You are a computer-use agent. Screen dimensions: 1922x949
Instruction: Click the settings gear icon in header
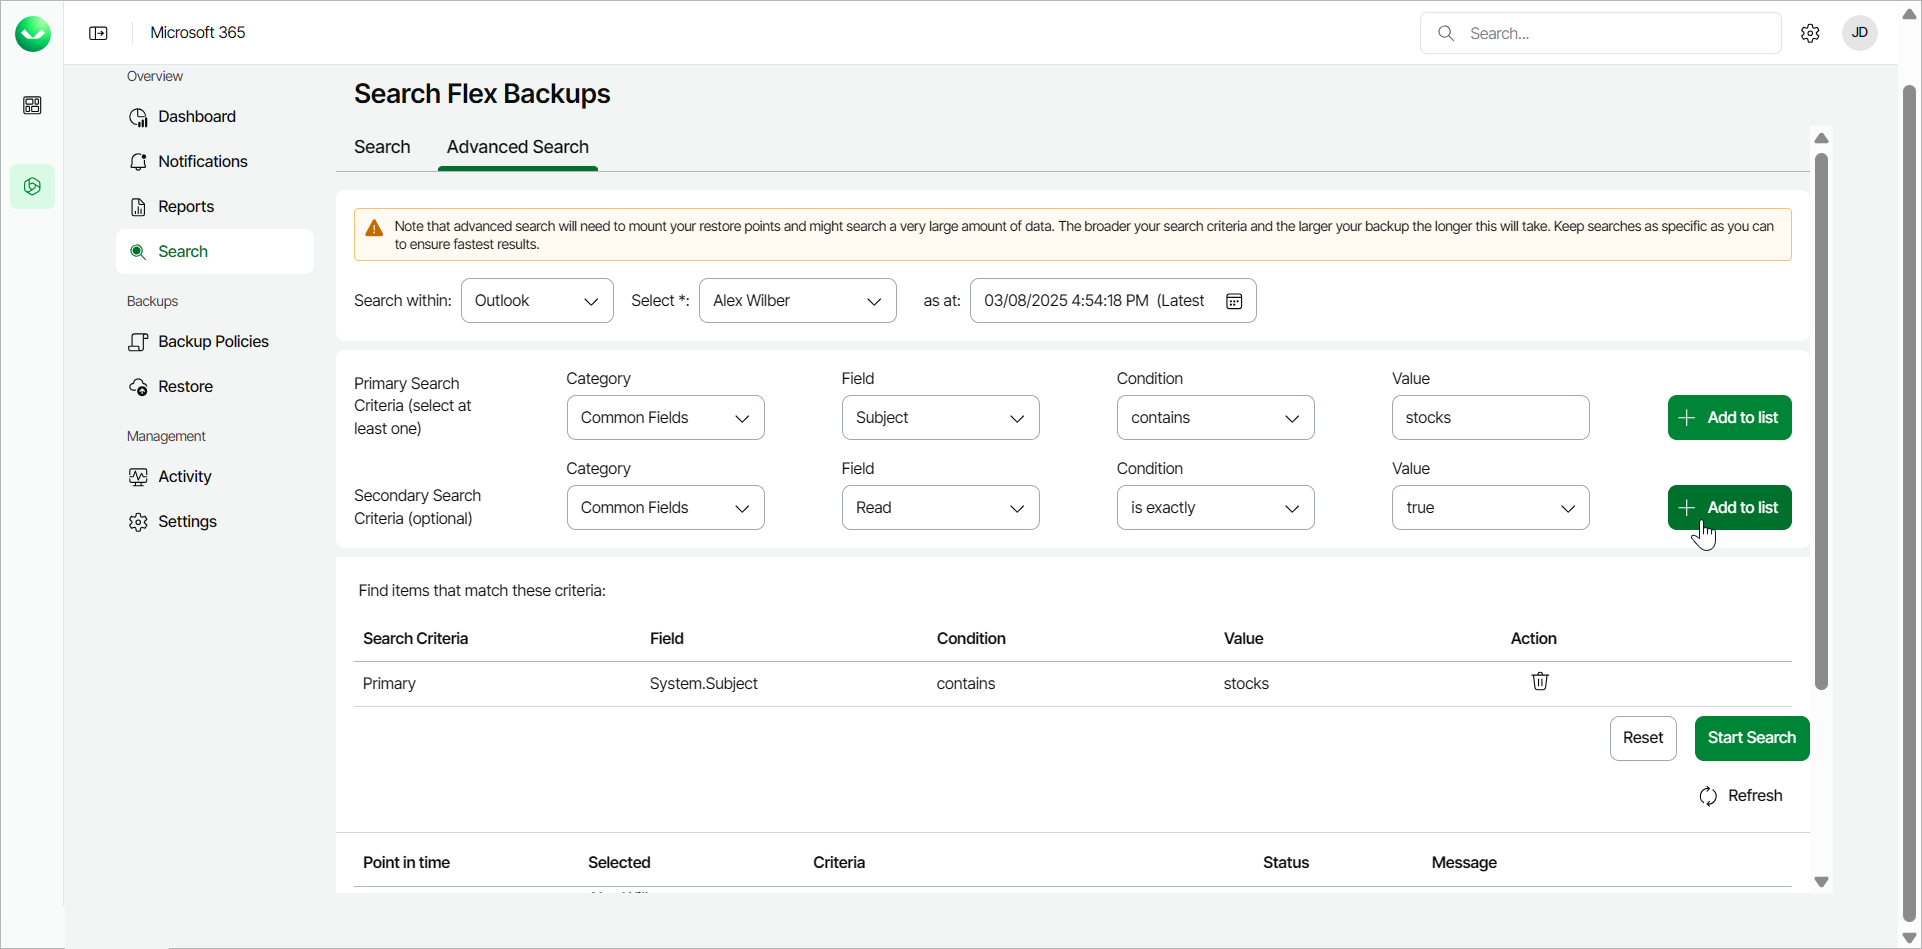1810,33
